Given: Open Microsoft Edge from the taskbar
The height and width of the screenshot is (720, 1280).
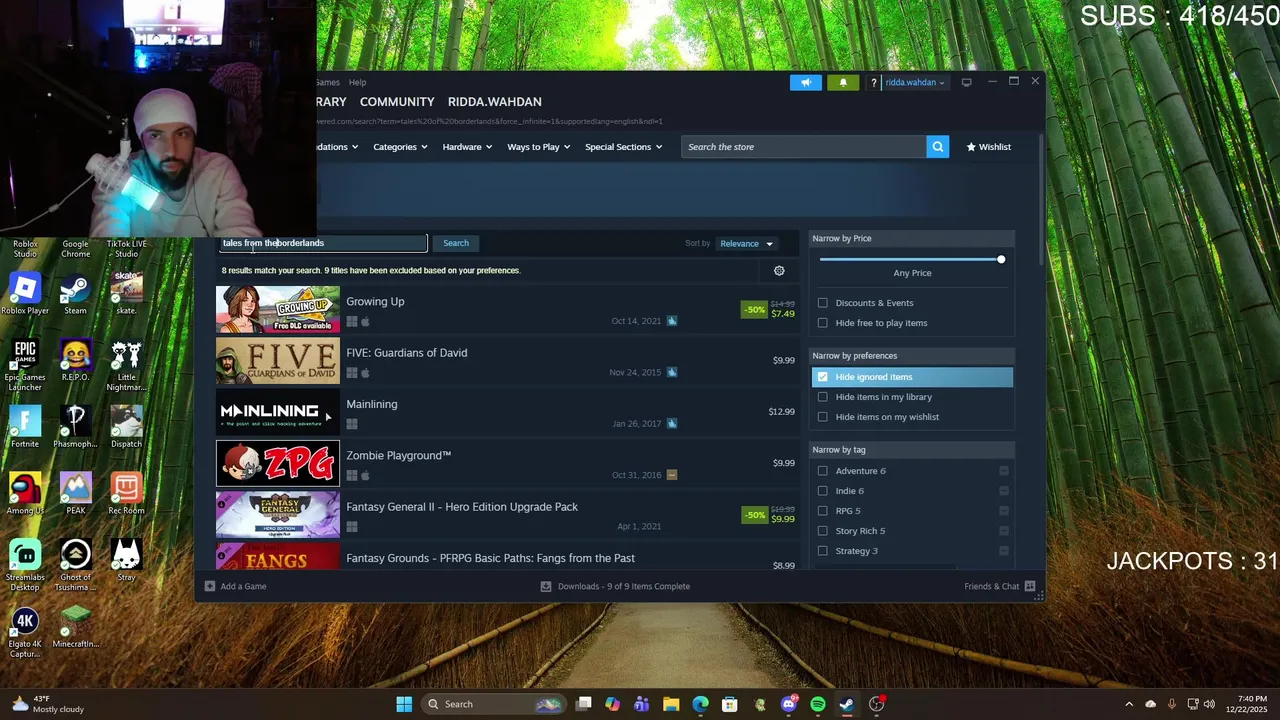Looking at the screenshot, I should tap(700, 704).
